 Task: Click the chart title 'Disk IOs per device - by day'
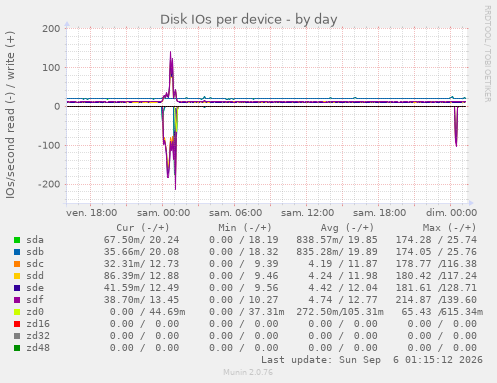[x=249, y=19]
